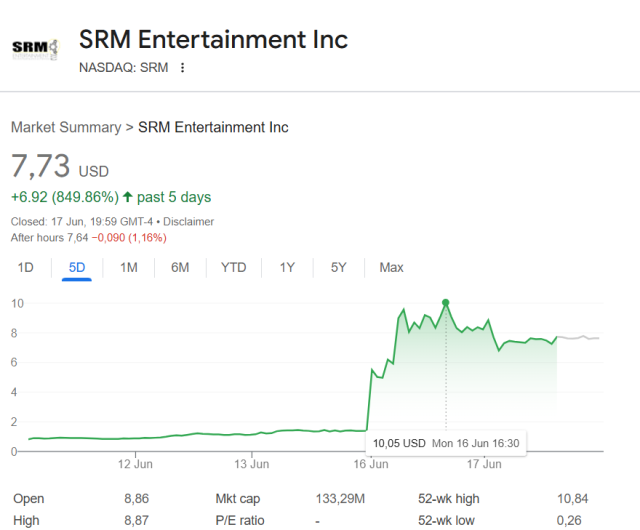Click the 12 Jun axis label

click(x=135, y=464)
